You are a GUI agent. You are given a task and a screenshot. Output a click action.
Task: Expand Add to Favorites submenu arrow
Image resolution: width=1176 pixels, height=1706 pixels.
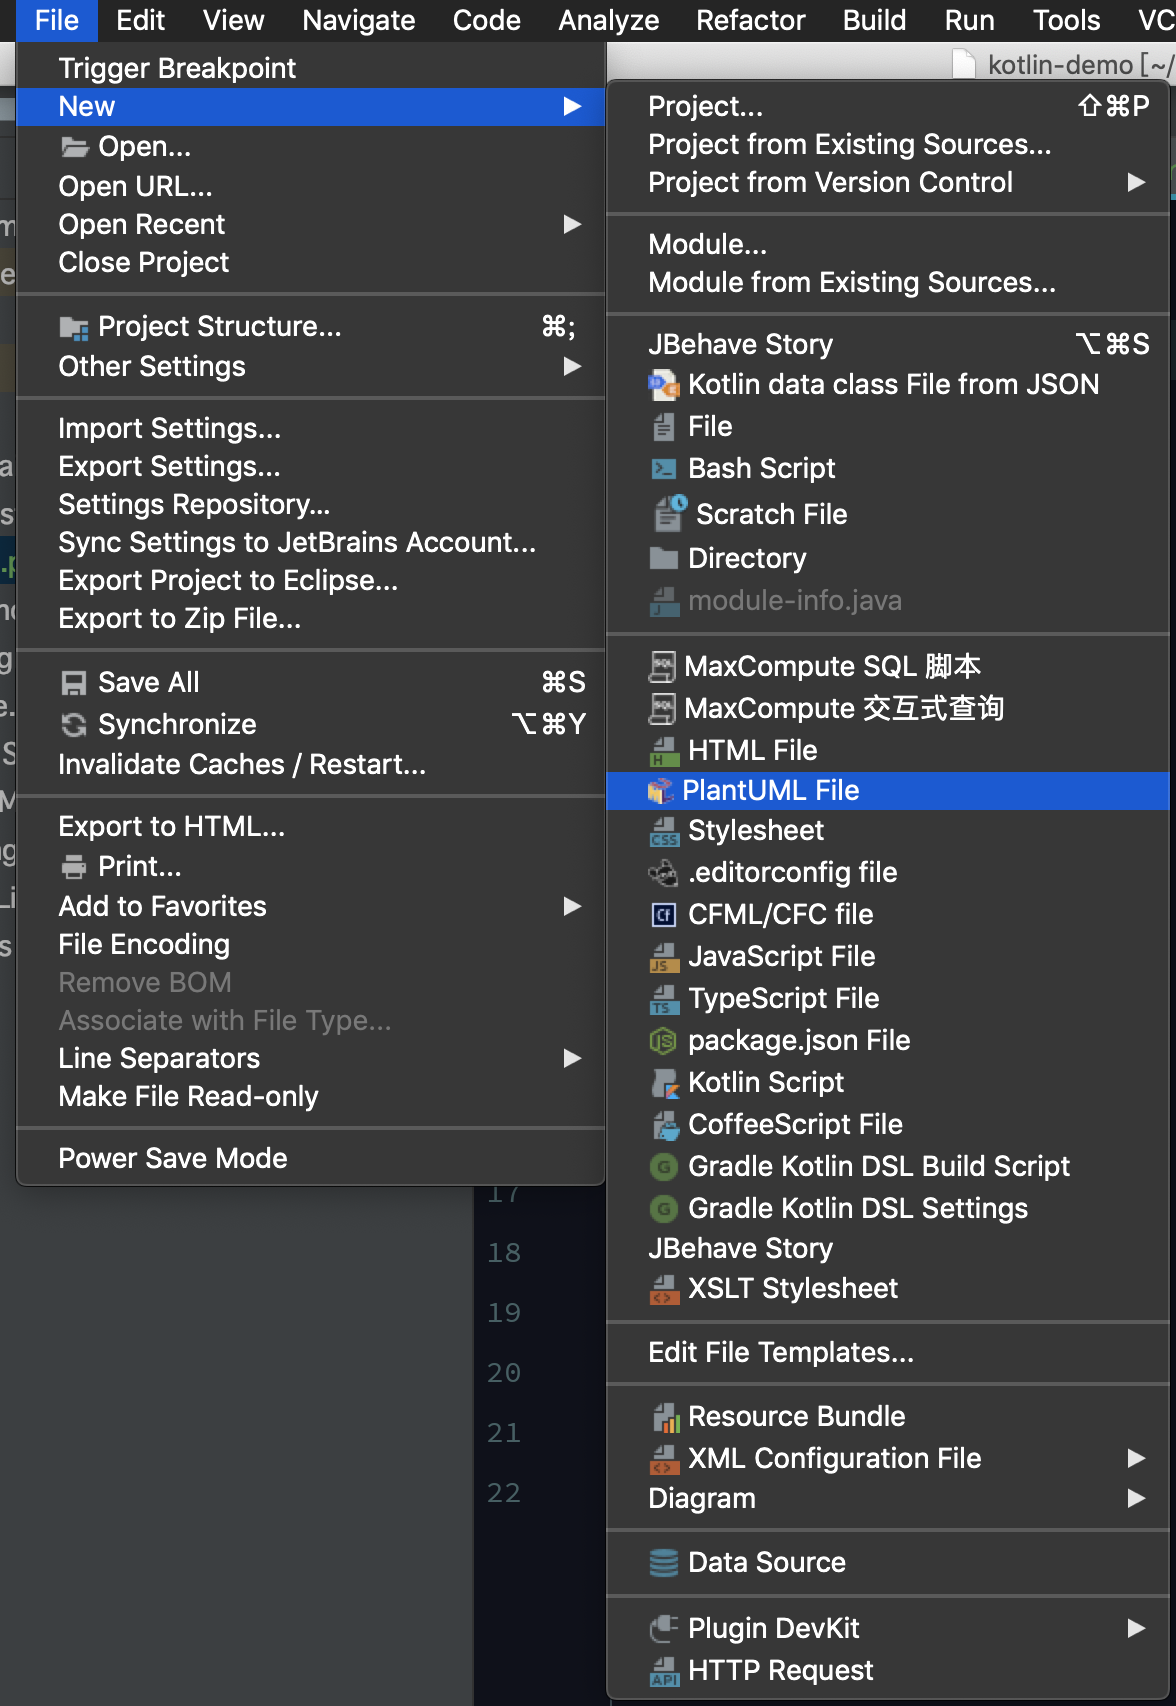(572, 907)
